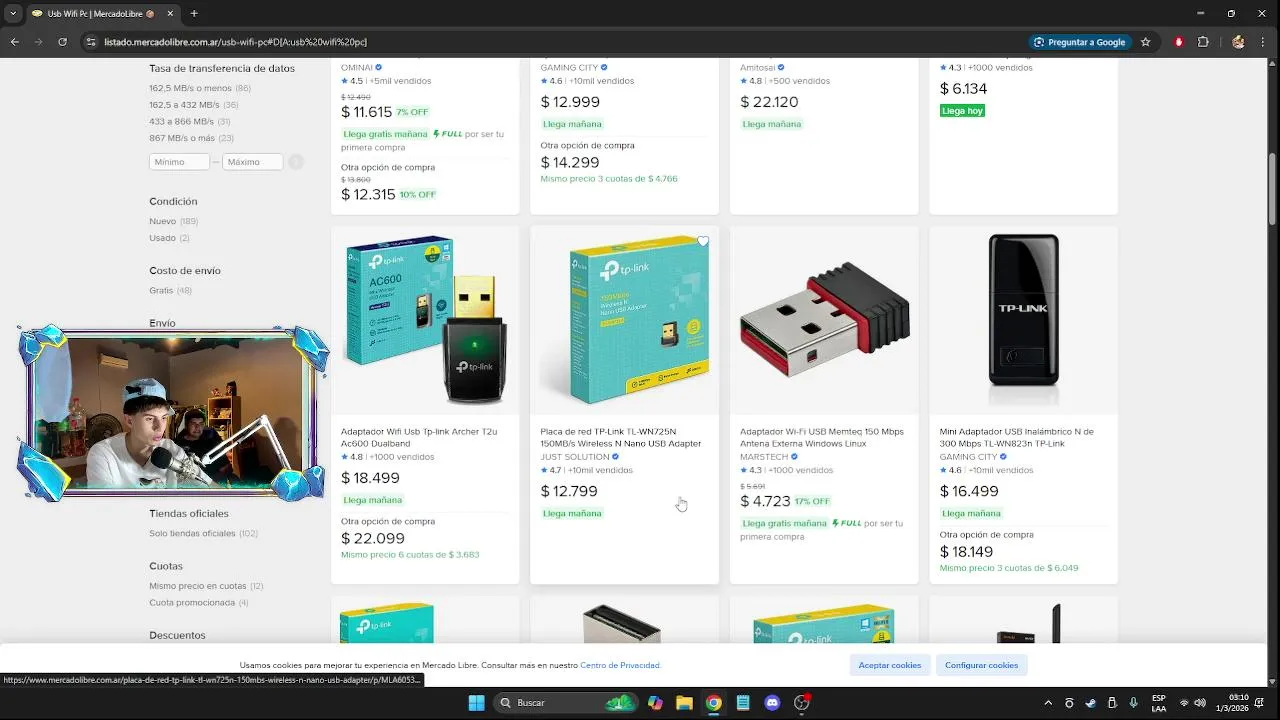Open the Windows Start menu
Viewport: 1280px width, 720px height.
(476, 703)
